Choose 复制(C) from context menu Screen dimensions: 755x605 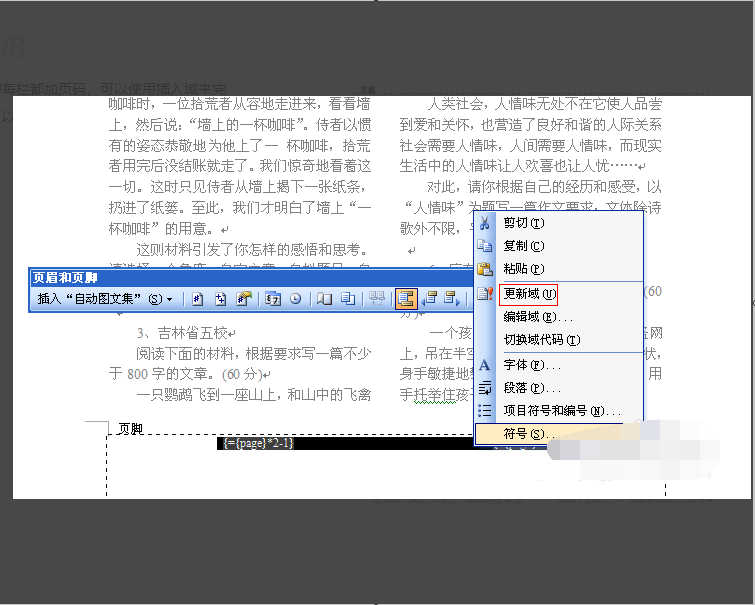tap(559, 246)
